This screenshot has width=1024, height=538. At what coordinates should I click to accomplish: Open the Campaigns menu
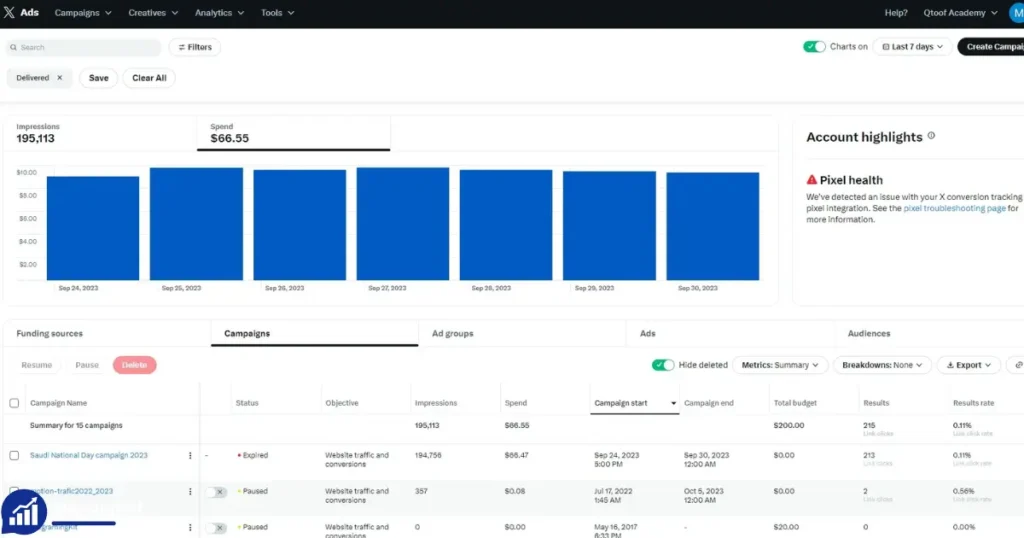tap(83, 12)
